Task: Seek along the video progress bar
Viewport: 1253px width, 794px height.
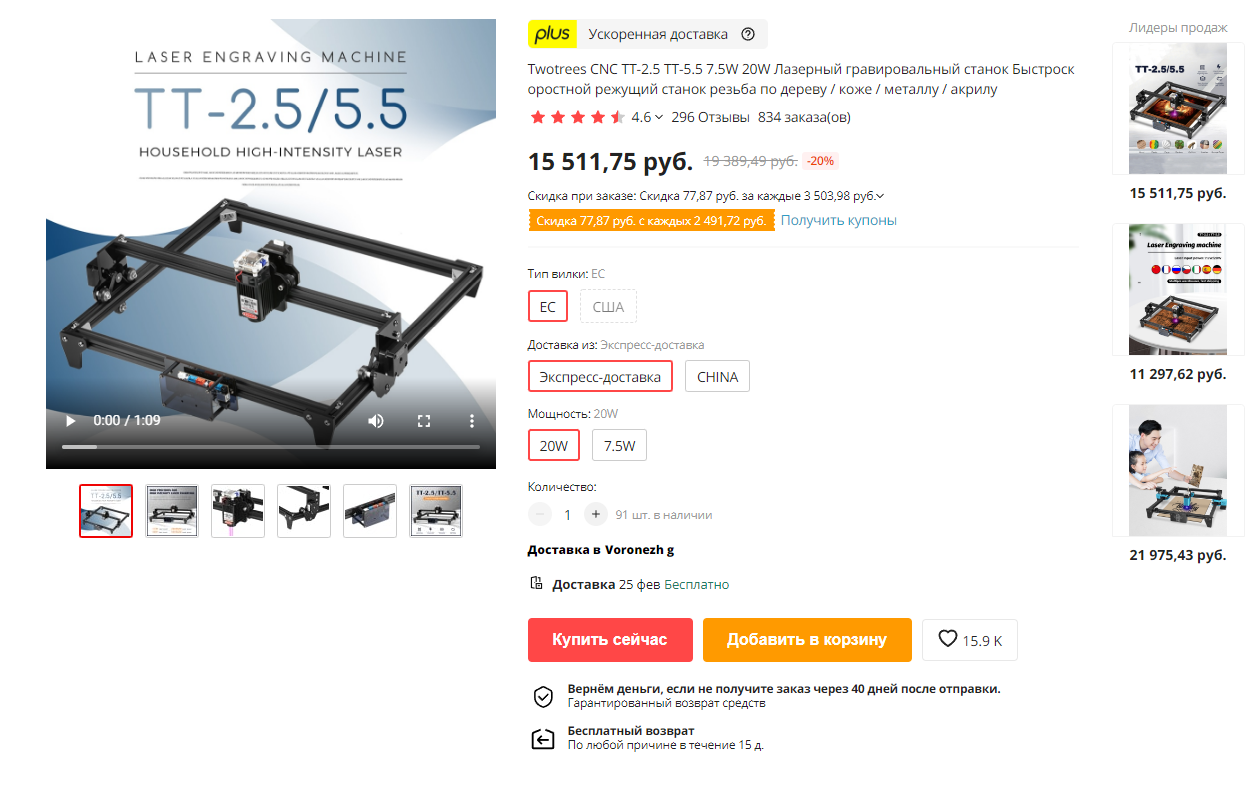Action: pos(271,447)
